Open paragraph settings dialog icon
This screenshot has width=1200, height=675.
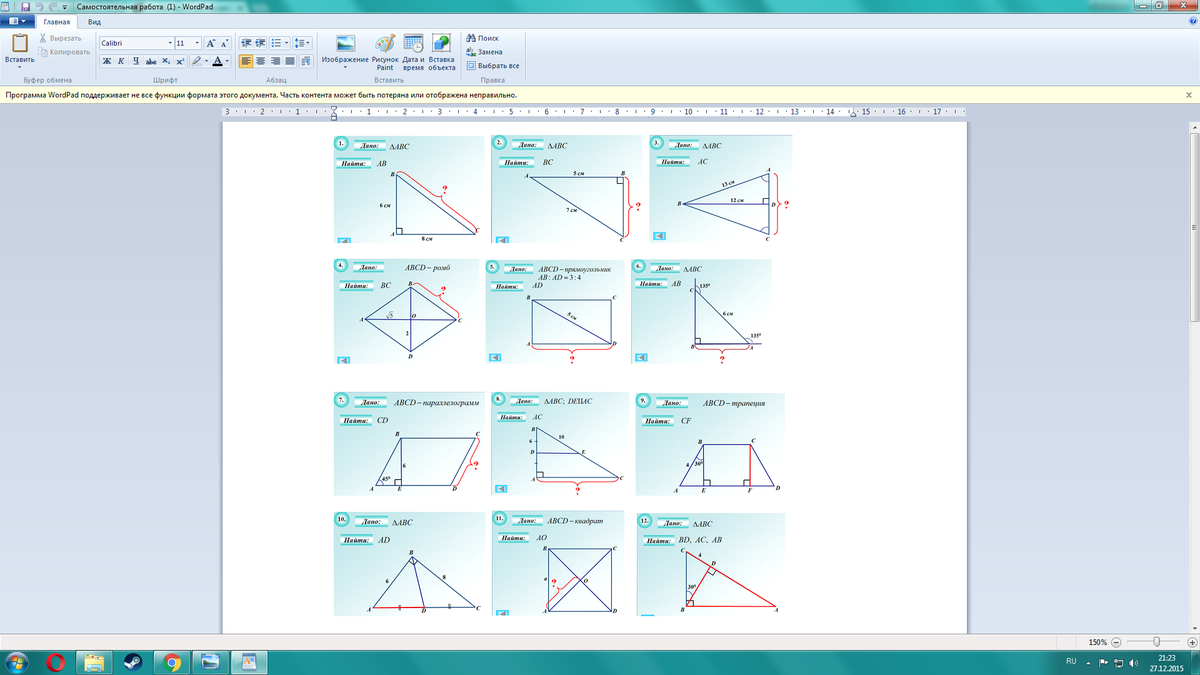305,61
